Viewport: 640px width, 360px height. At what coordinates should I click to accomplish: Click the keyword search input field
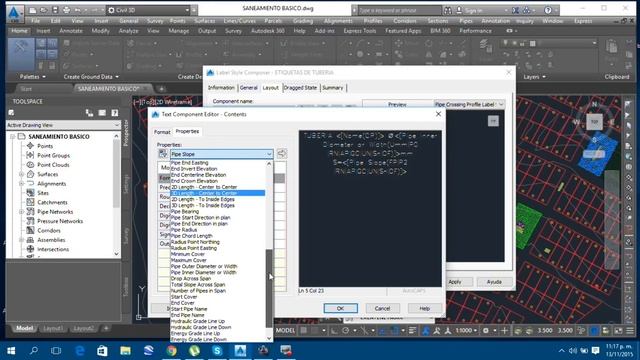coord(400,10)
